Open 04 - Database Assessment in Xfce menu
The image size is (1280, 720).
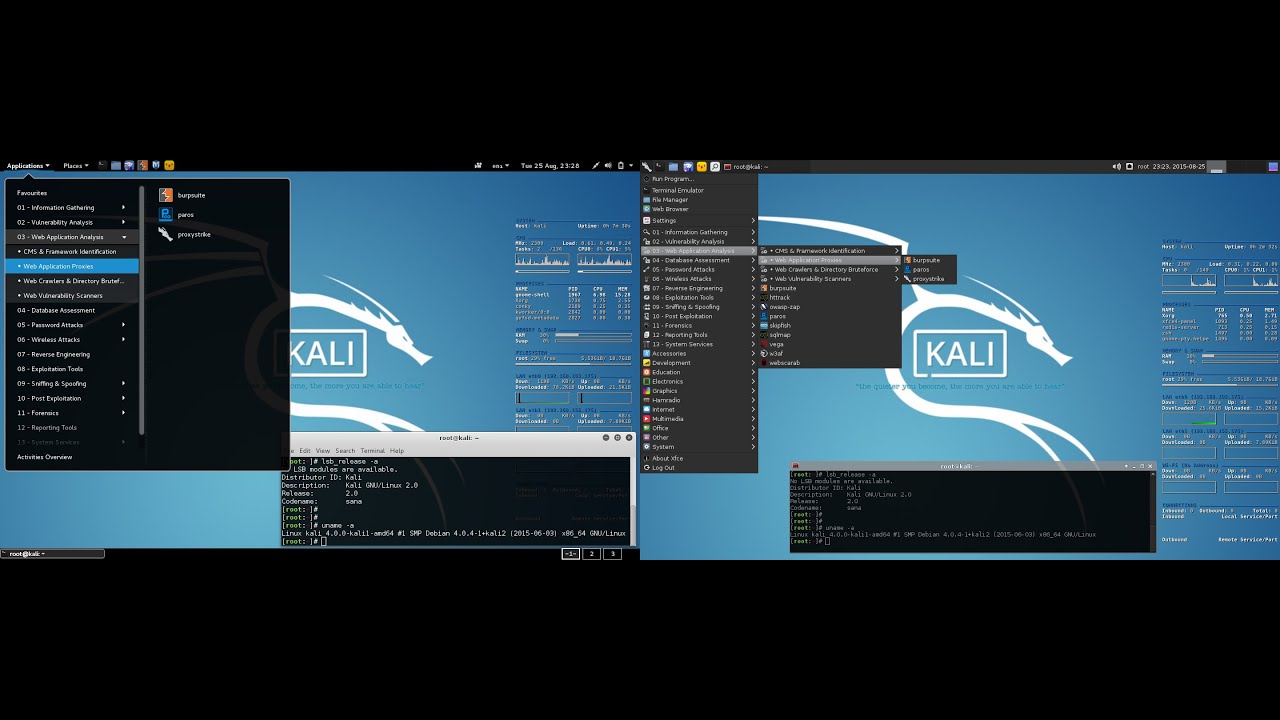pos(699,260)
